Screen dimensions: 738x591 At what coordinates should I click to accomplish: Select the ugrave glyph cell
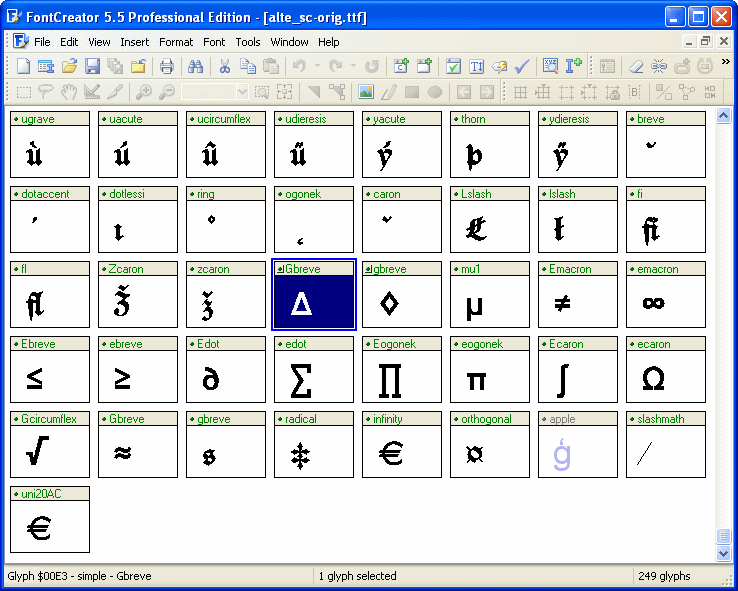[50, 144]
